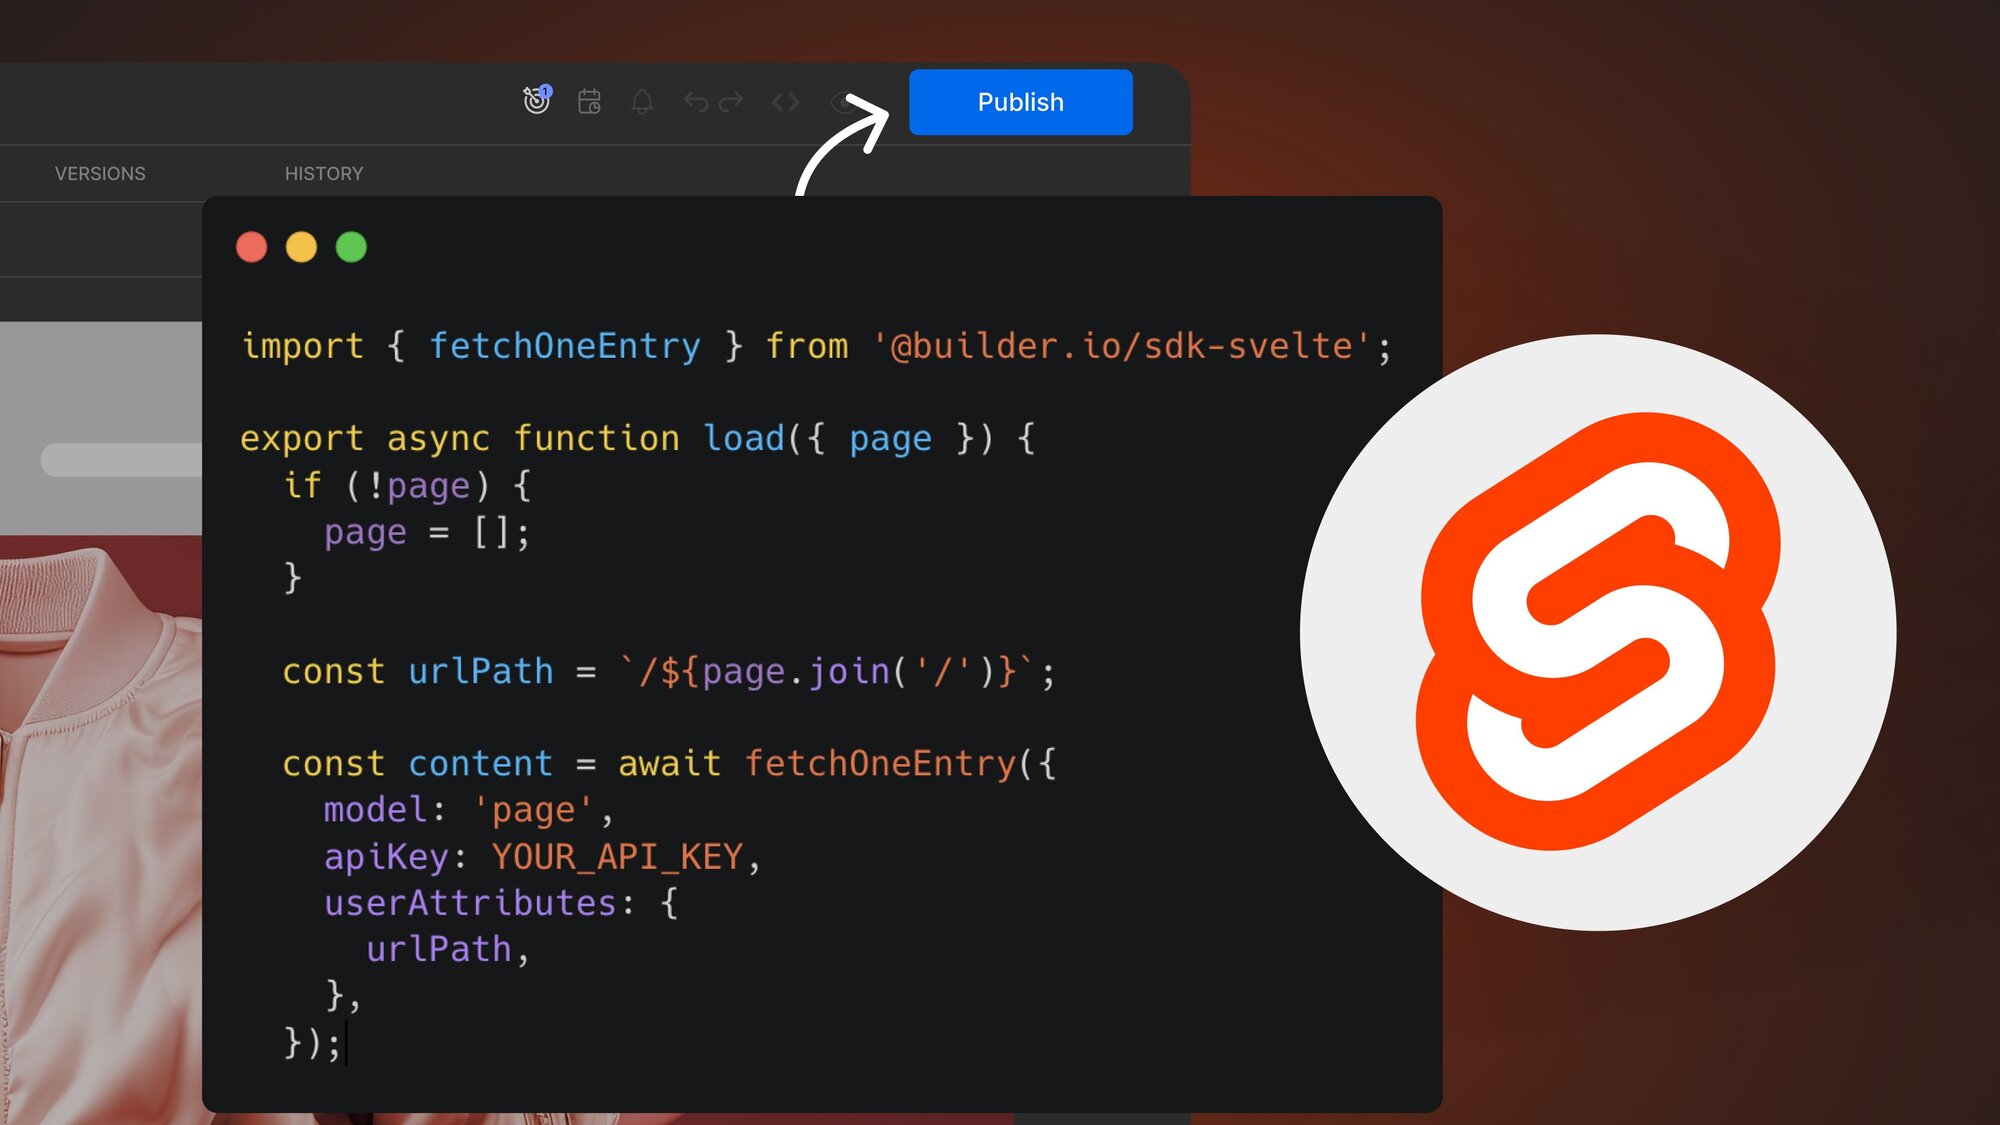Click the undo arrow icon

click(x=696, y=101)
